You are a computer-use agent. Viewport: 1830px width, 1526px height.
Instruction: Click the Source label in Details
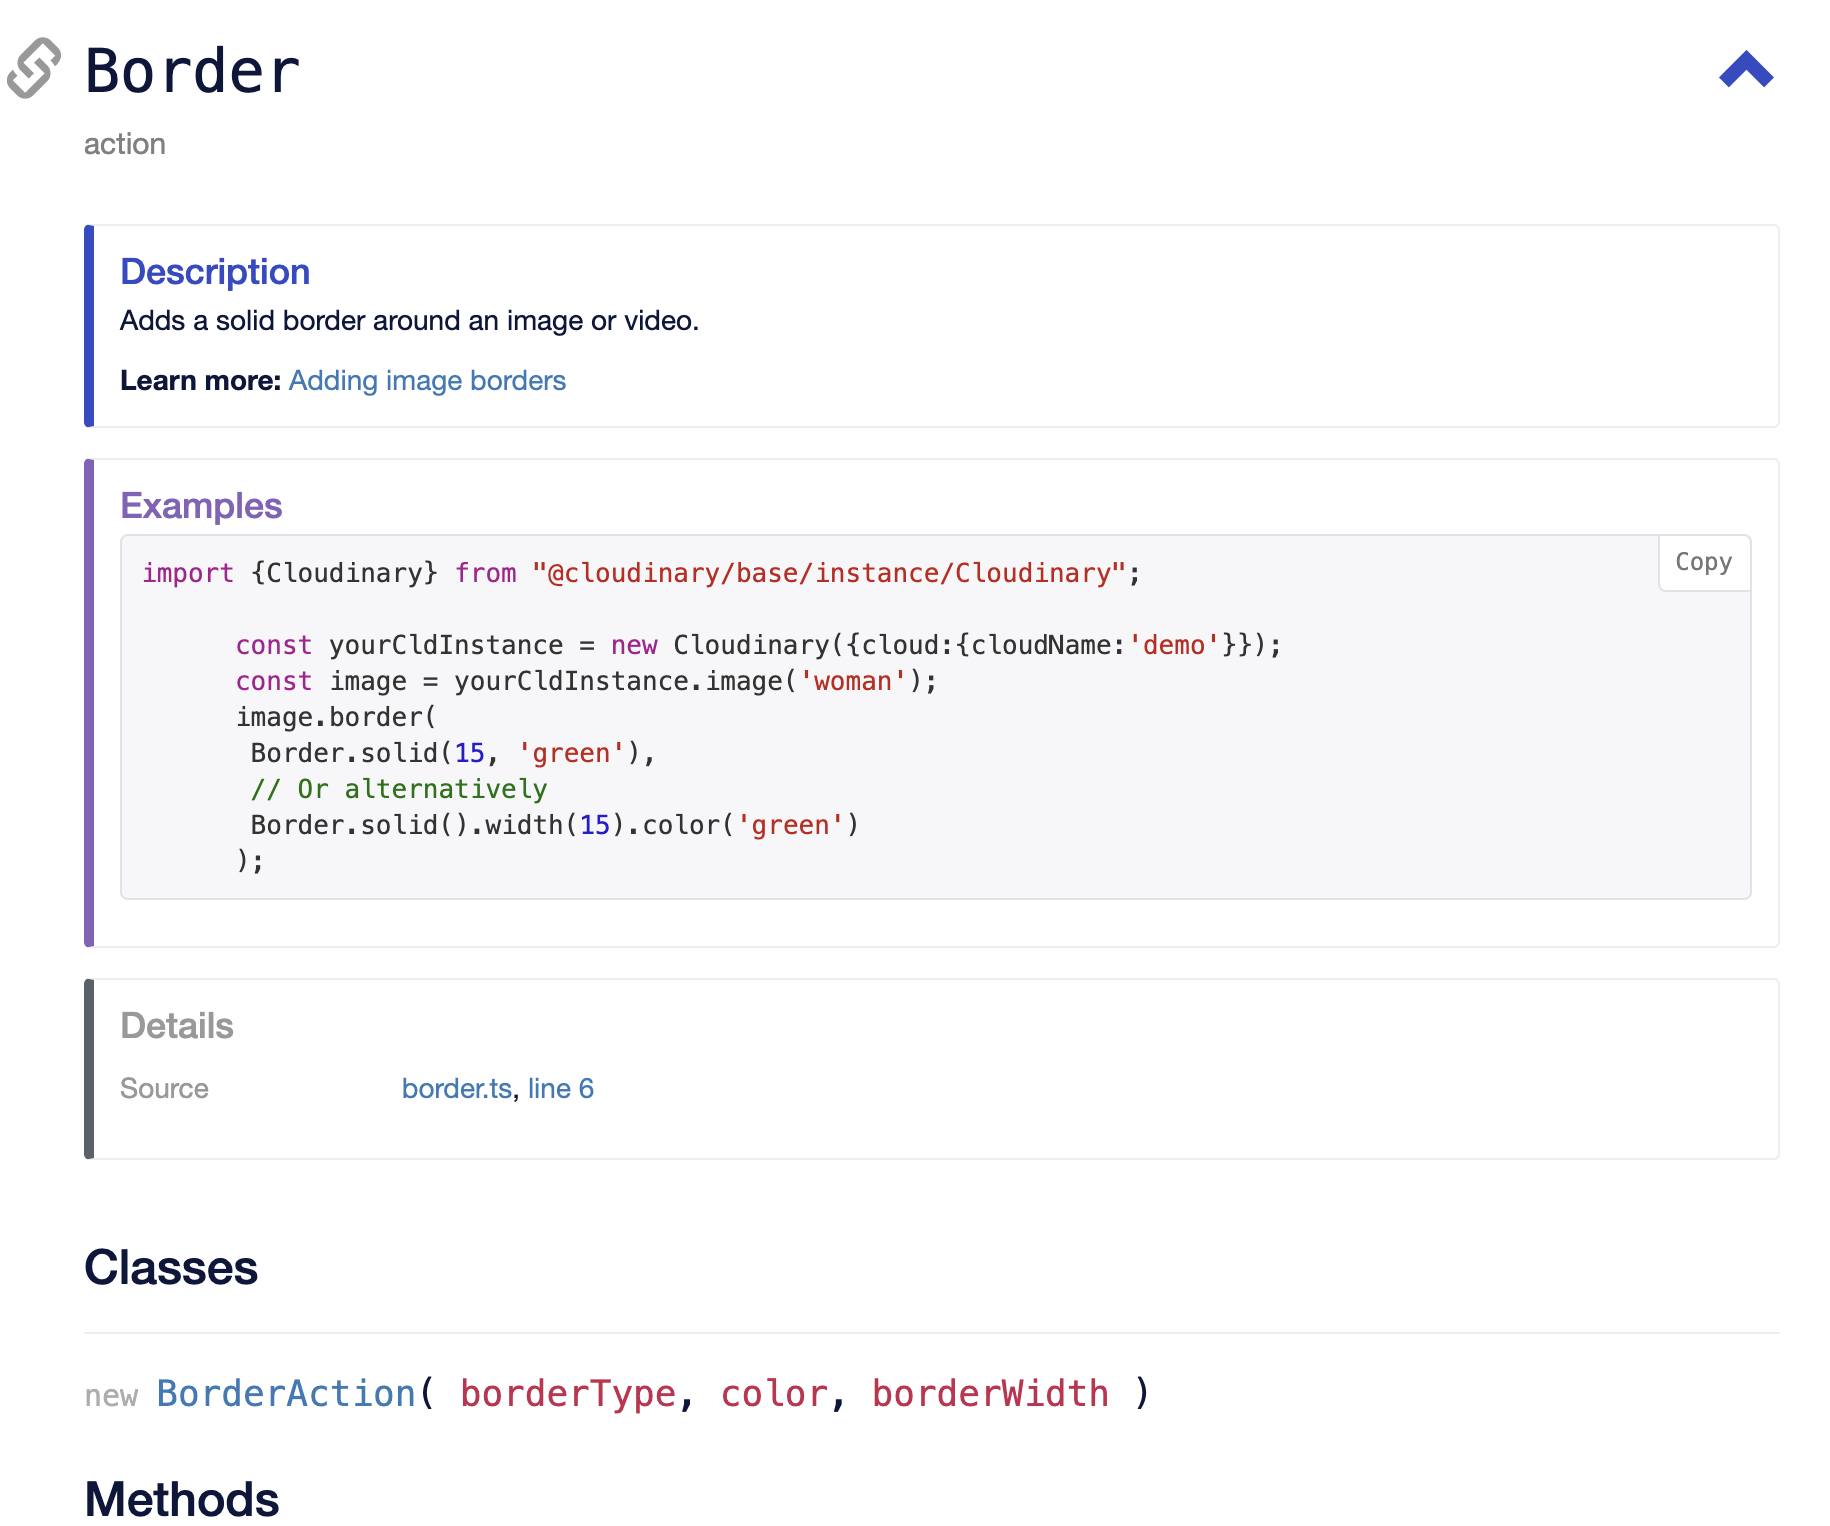164,1088
